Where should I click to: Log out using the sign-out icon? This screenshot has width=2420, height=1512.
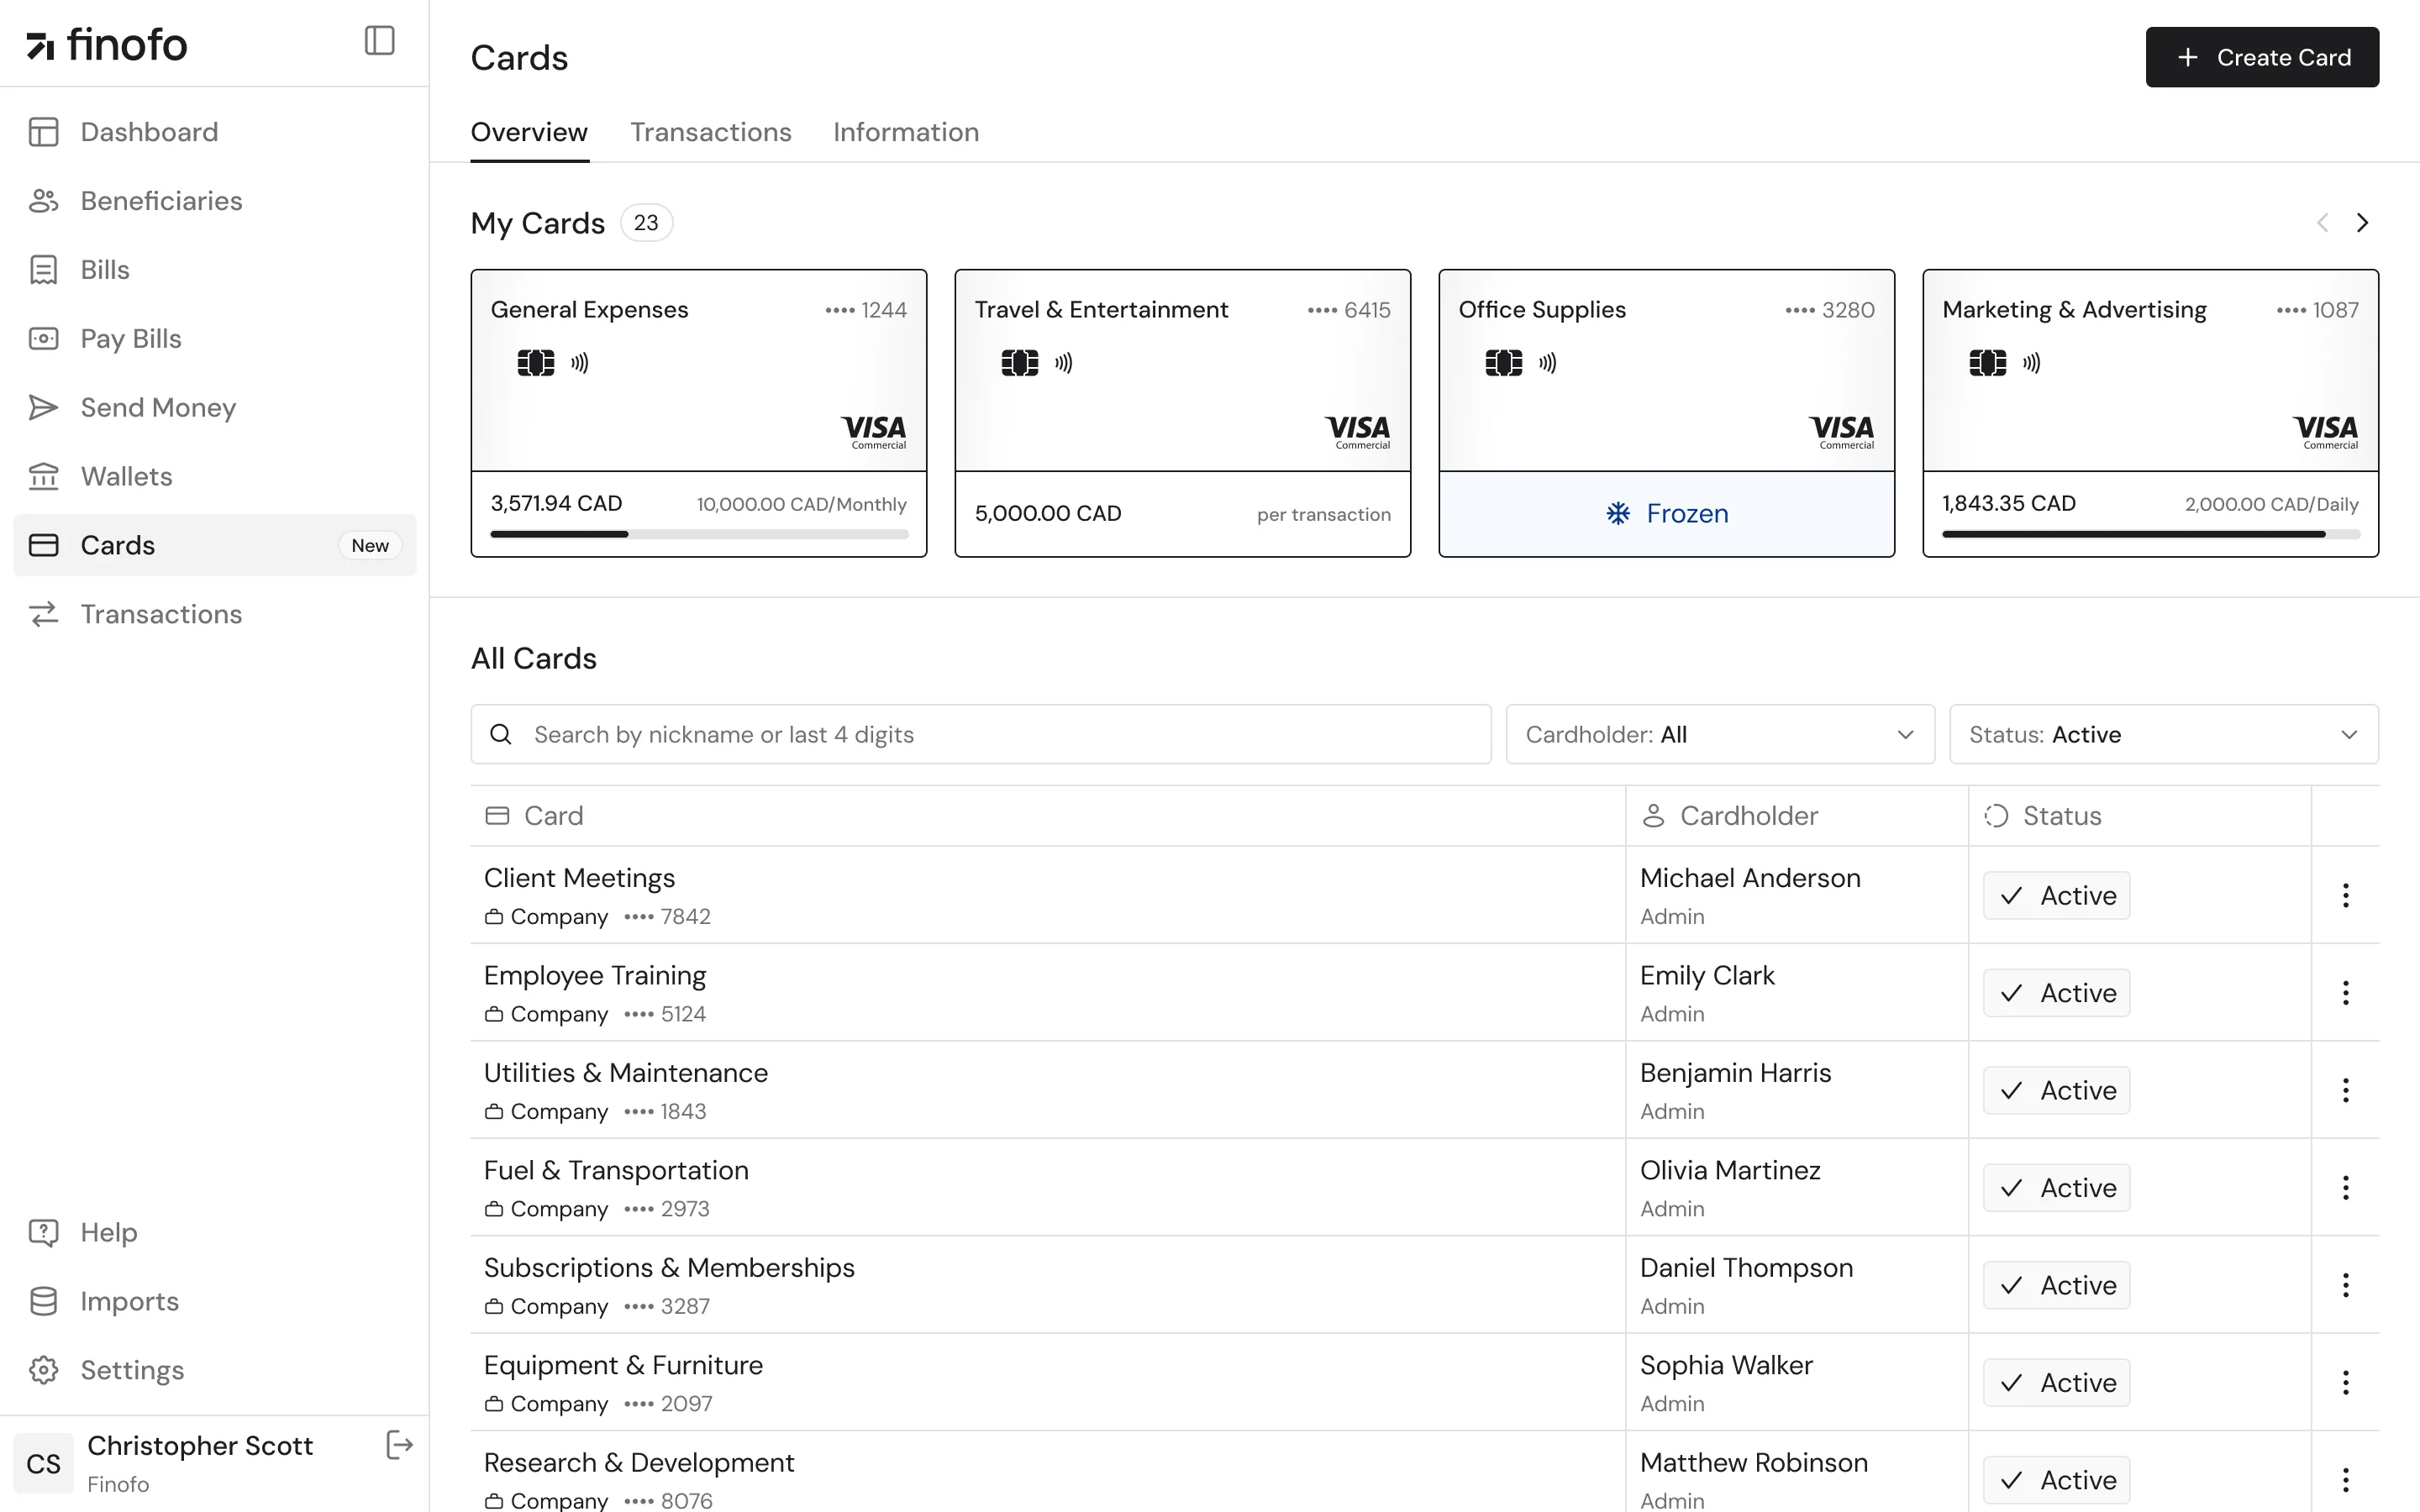point(398,1444)
